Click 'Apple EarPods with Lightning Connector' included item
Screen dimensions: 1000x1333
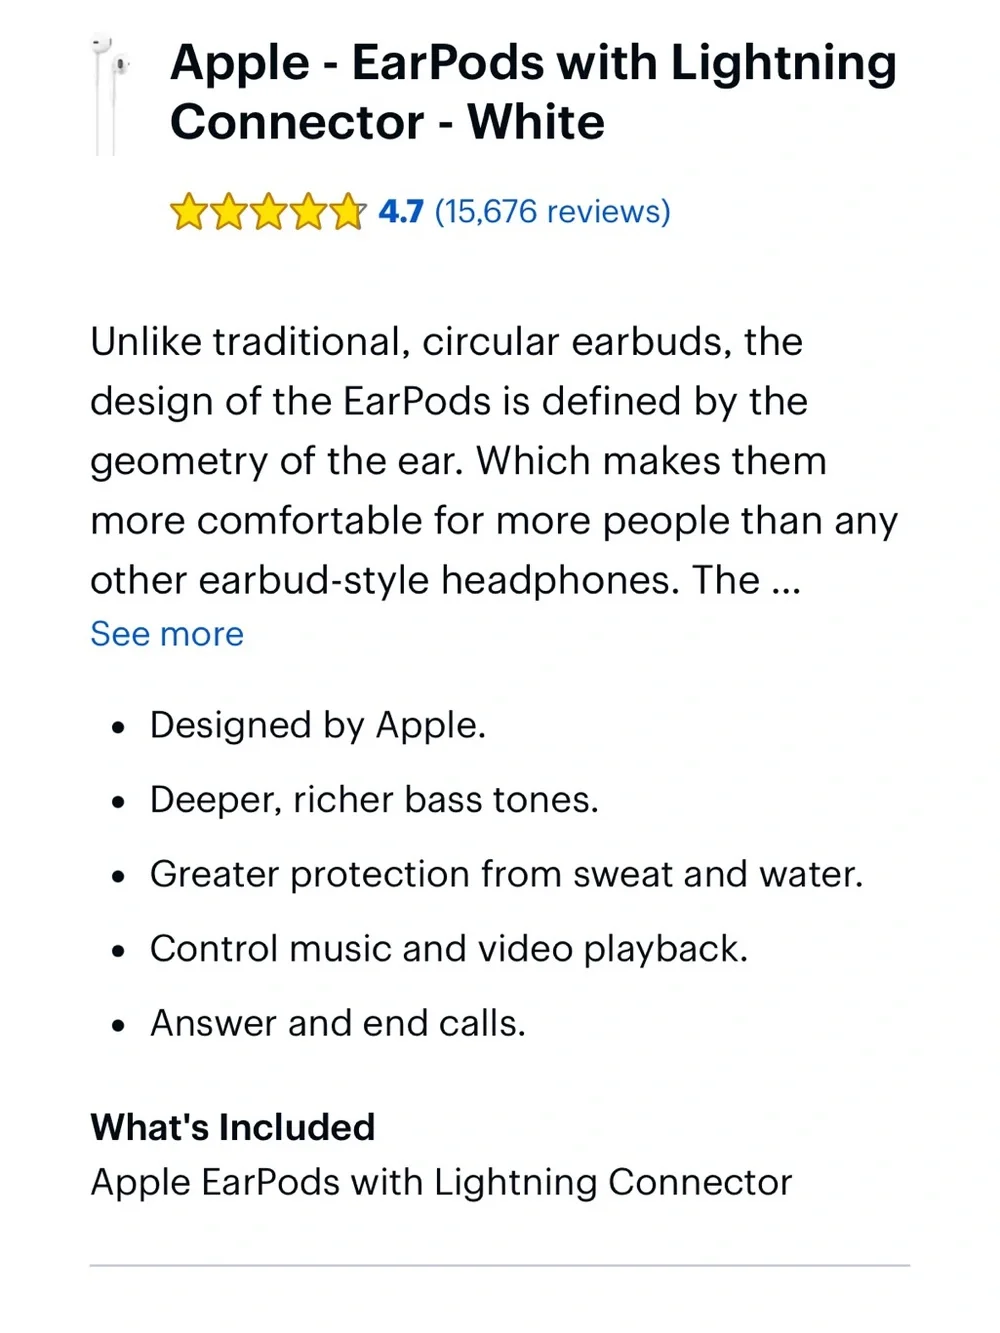(441, 1182)
